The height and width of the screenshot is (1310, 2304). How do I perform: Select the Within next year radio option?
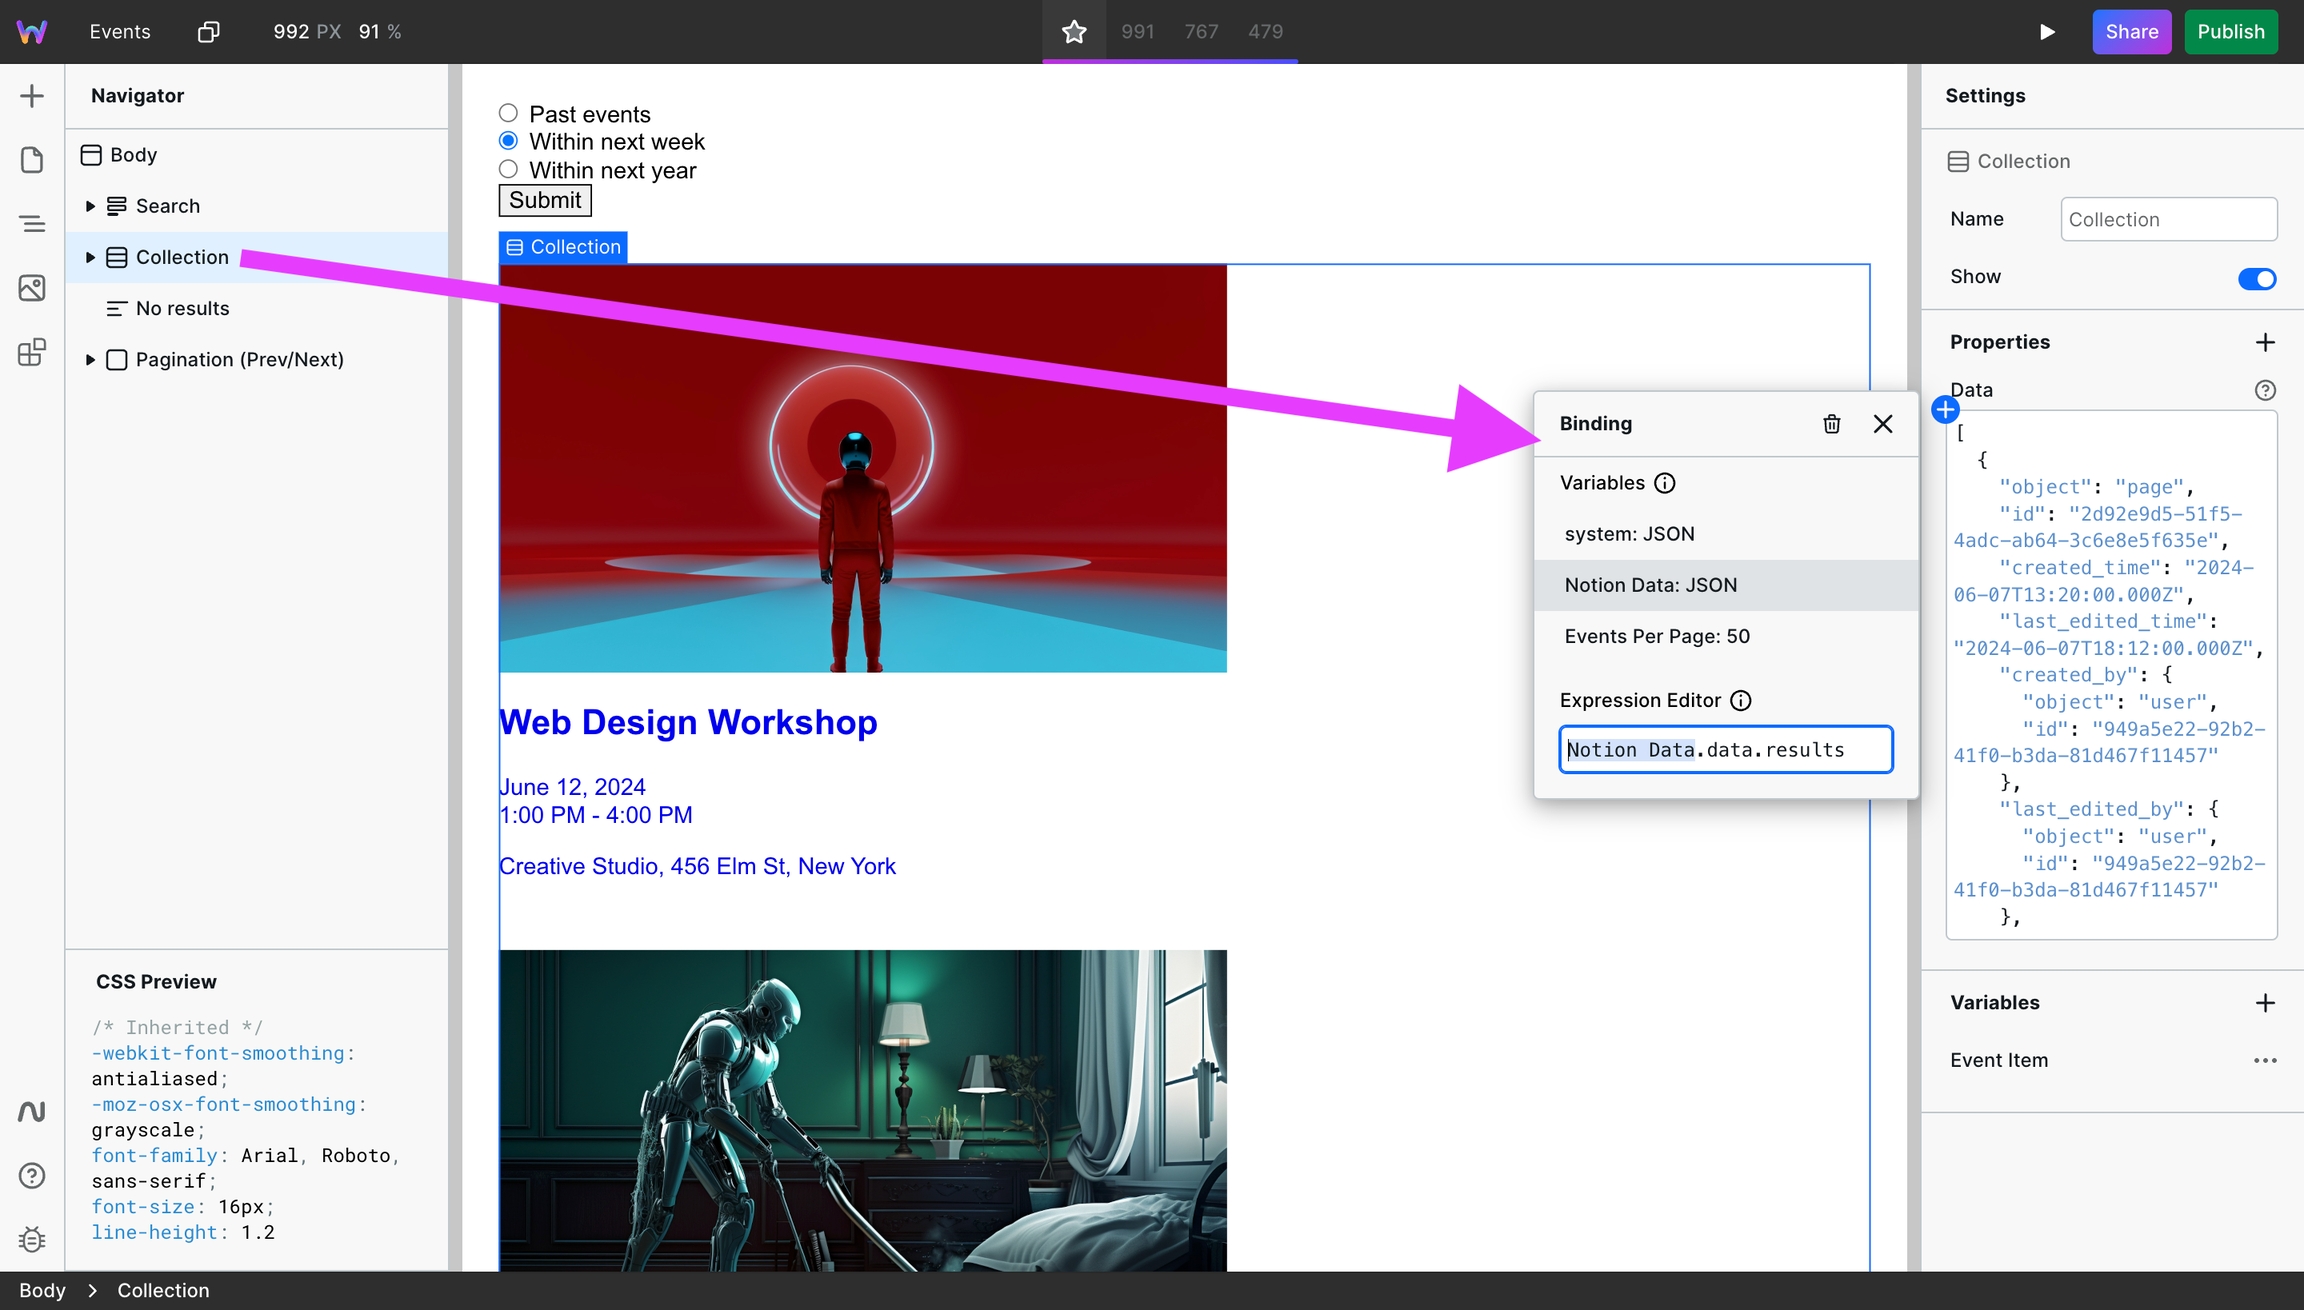pyautogui.click(x=508, y=169)
